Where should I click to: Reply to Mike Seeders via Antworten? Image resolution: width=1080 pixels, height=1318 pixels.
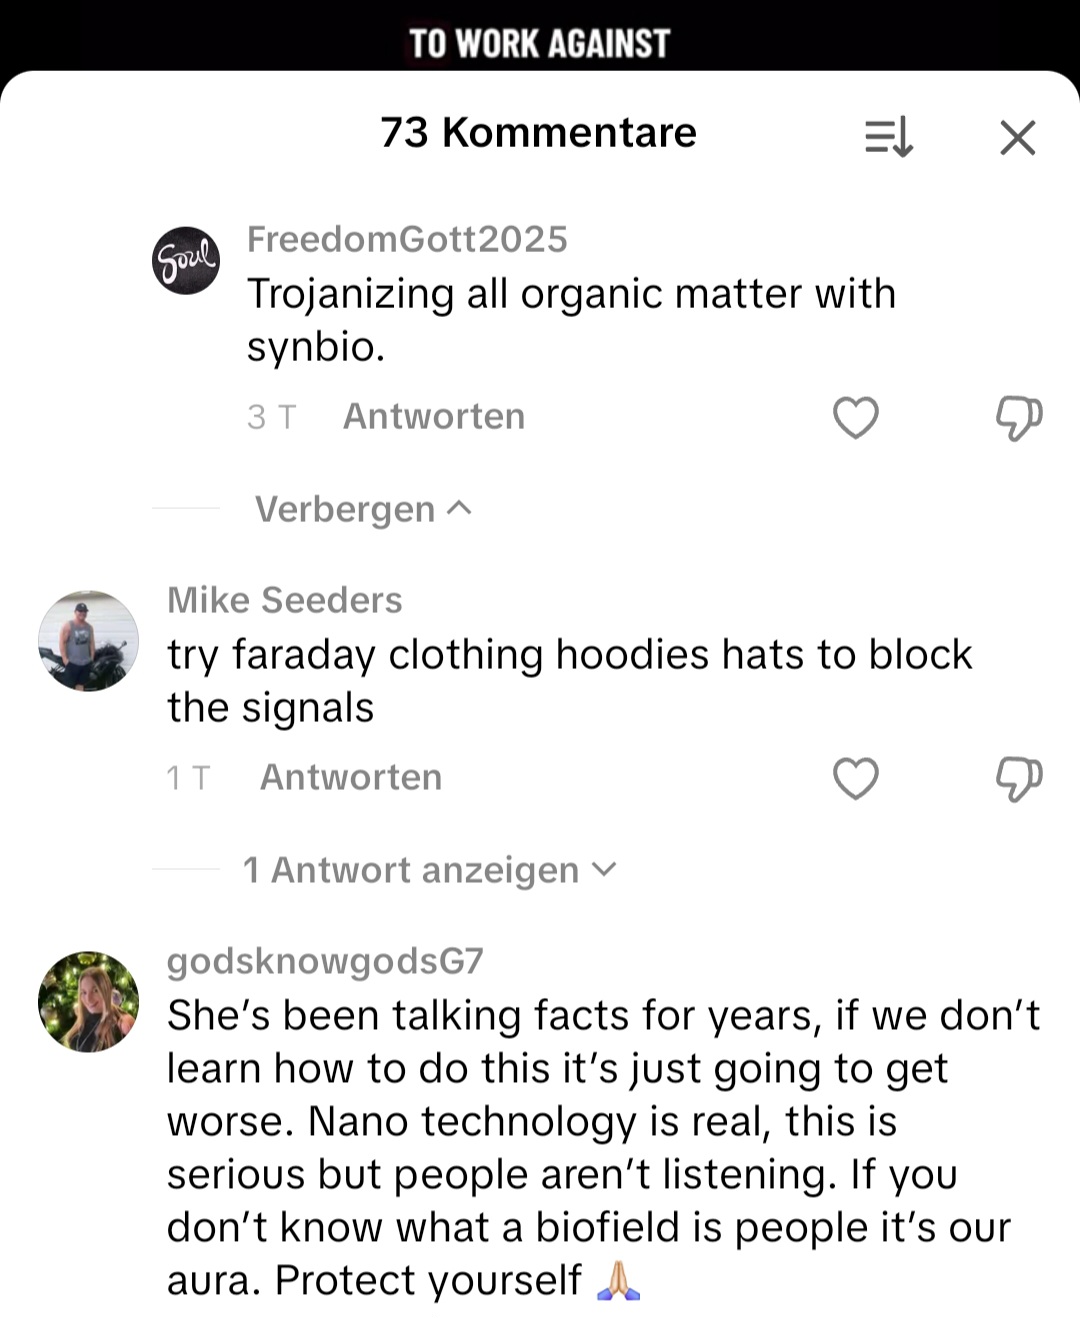[x=350, y=777]
